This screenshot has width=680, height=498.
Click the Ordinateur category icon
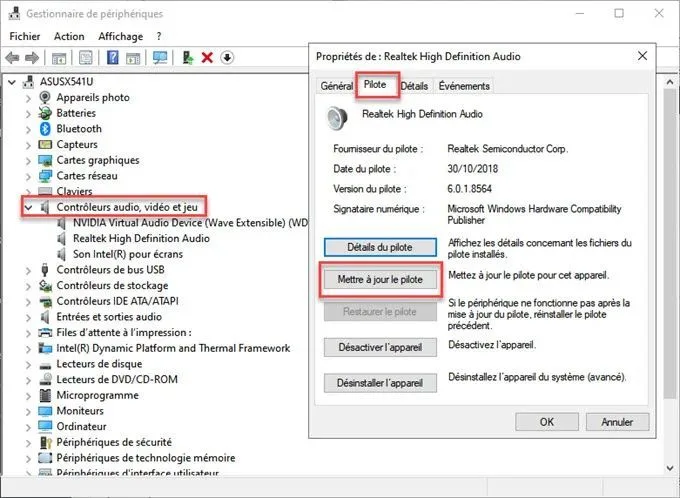pos(45,426)
